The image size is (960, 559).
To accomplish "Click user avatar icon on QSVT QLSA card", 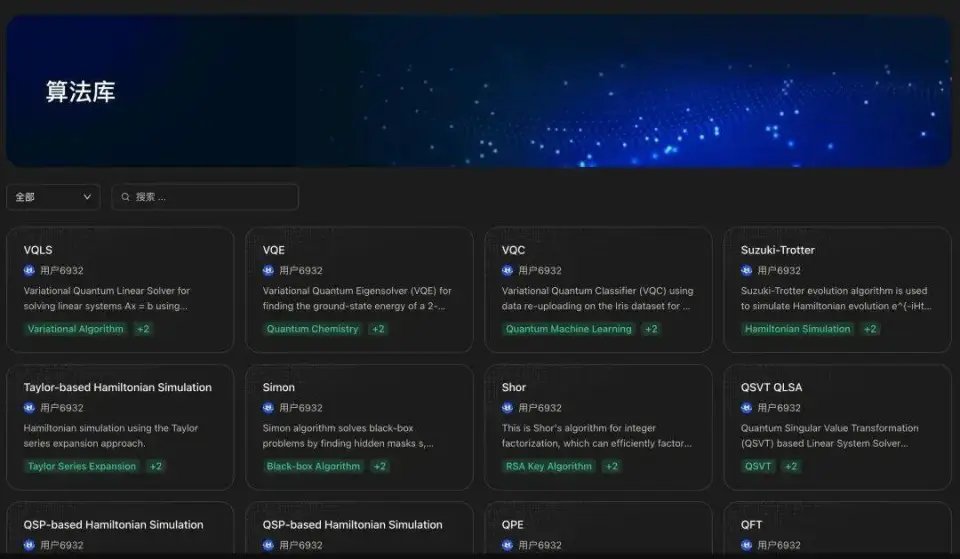I will 746,407.
